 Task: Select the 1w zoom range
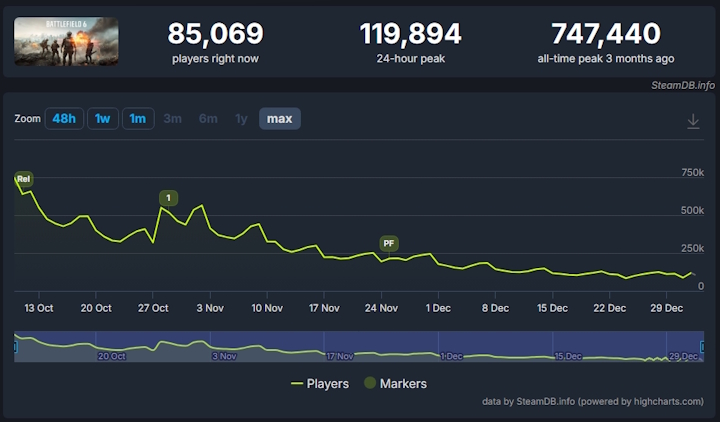click(x=103, y=118)
